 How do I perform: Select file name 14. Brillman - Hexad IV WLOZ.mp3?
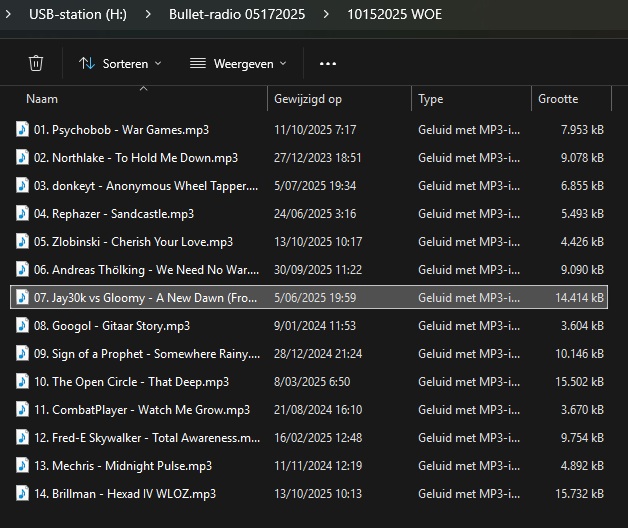click(x=125, y=494)
